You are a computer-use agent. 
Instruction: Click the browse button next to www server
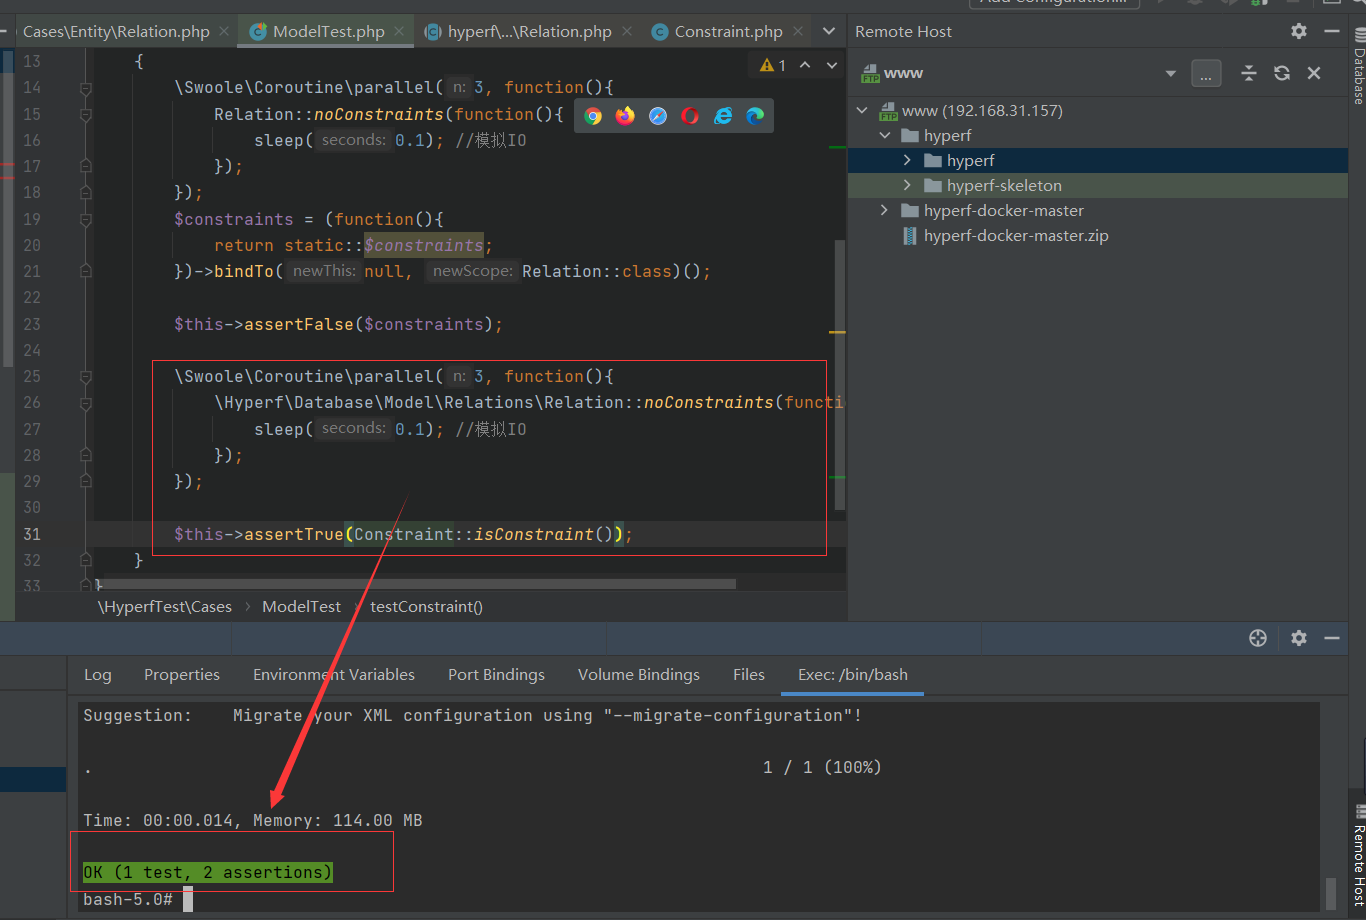click(x=1206, y=72)
